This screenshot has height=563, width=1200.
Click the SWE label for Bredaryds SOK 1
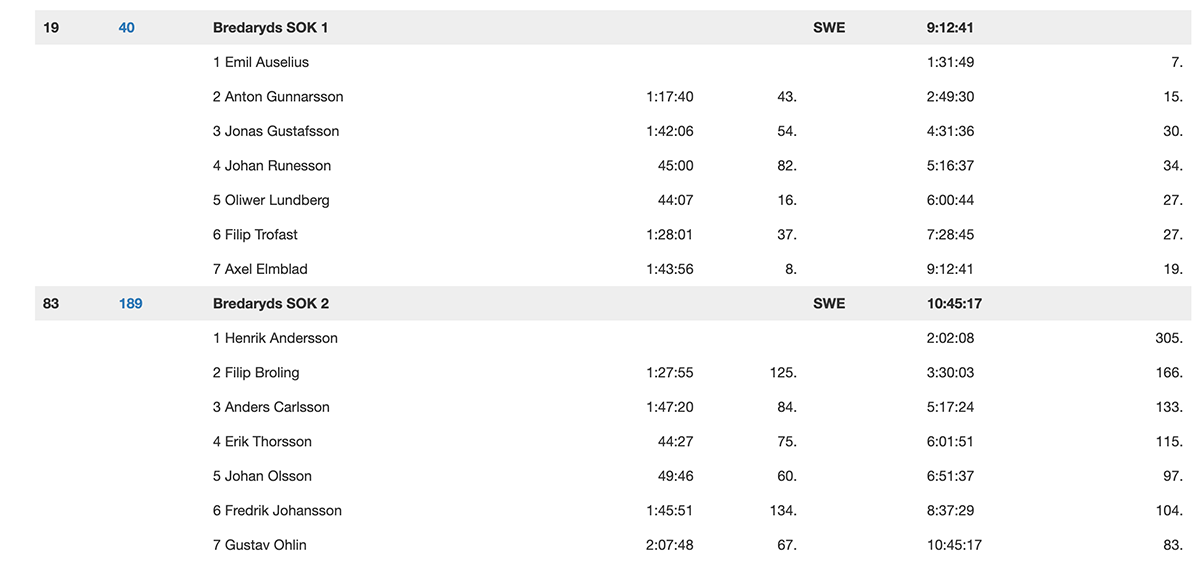pyautogui.click(x=829, y=28)
